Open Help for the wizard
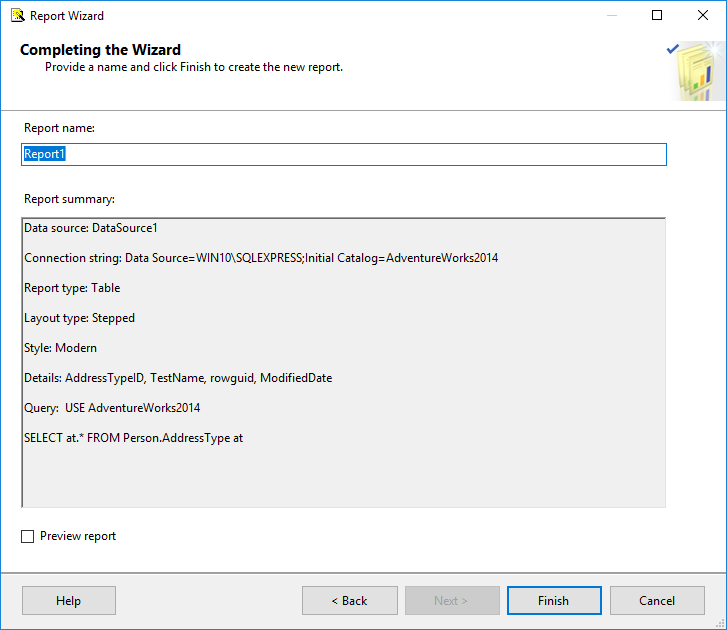This screenshot has width=727, height=630. 68,601
